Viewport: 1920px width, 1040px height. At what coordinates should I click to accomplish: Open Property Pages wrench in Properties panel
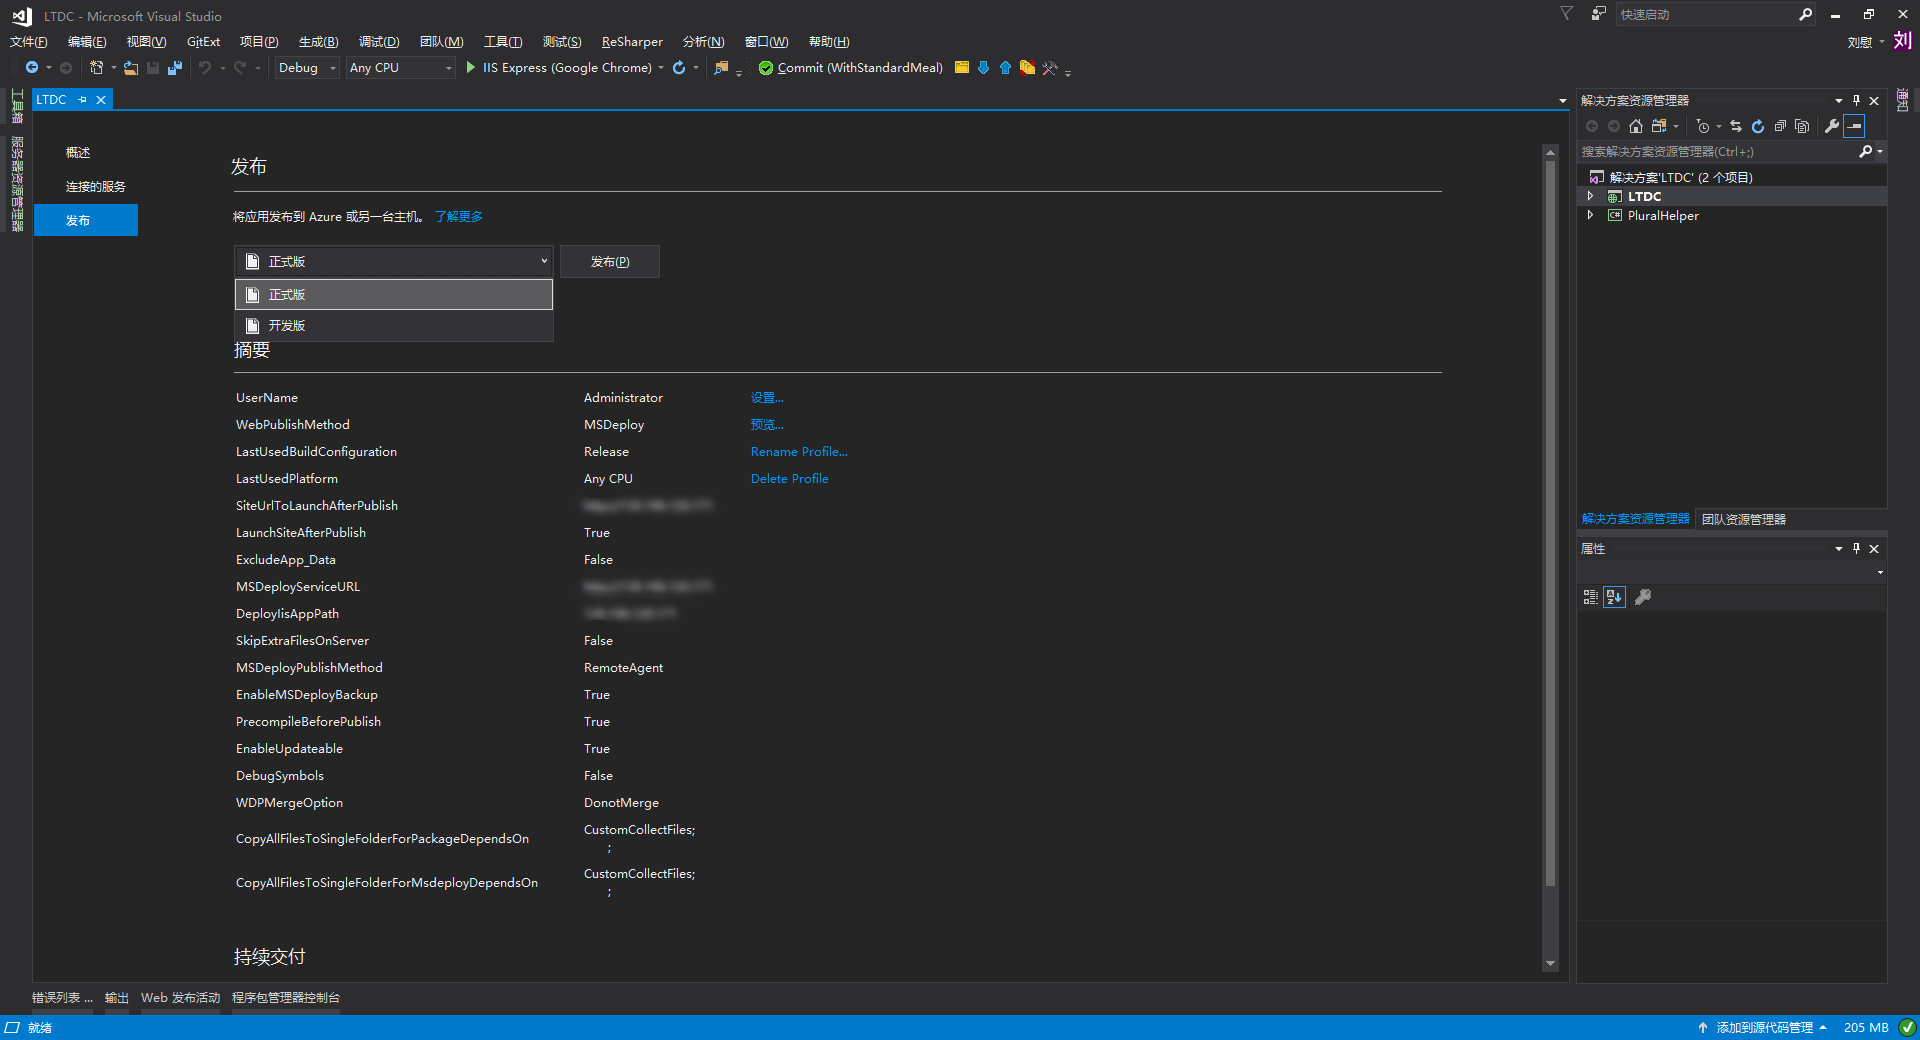click(1642, 597)
